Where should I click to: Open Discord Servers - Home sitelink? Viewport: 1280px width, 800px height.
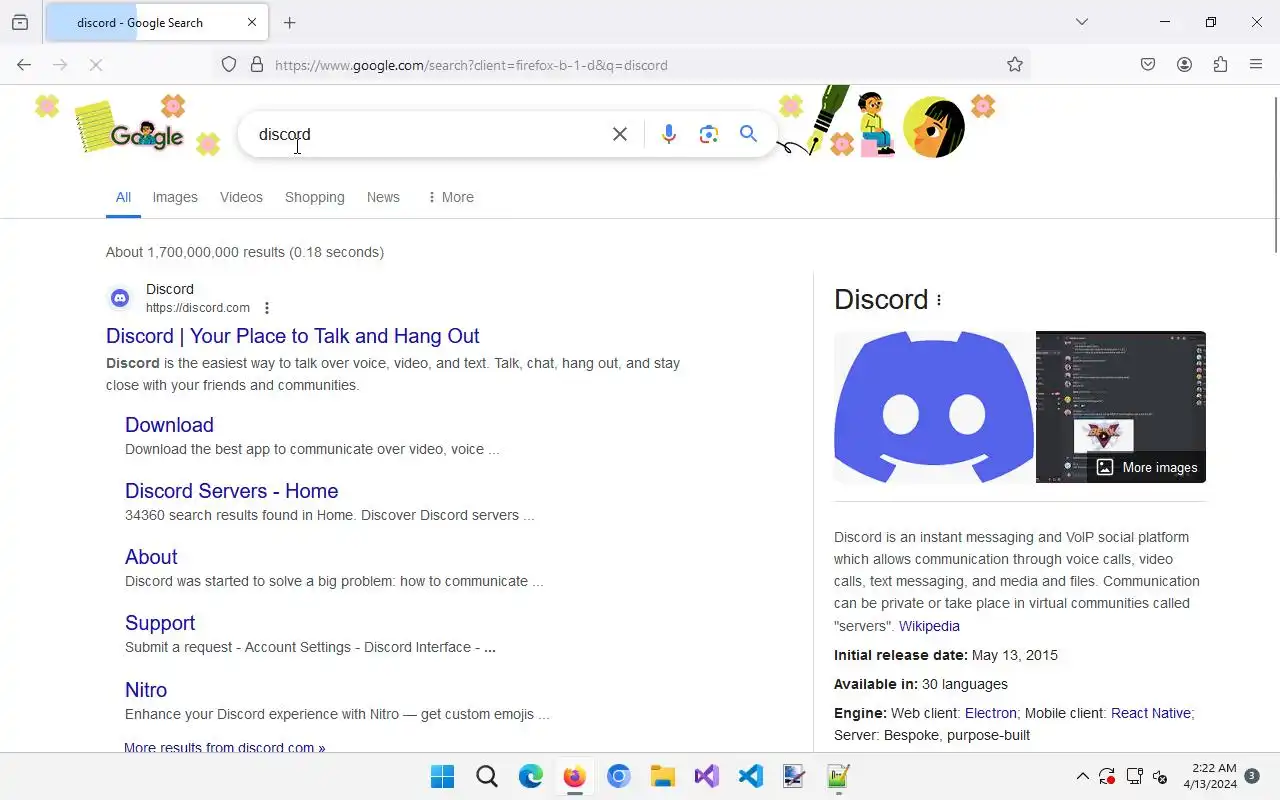pyautogui.click(x=232, y=491)
